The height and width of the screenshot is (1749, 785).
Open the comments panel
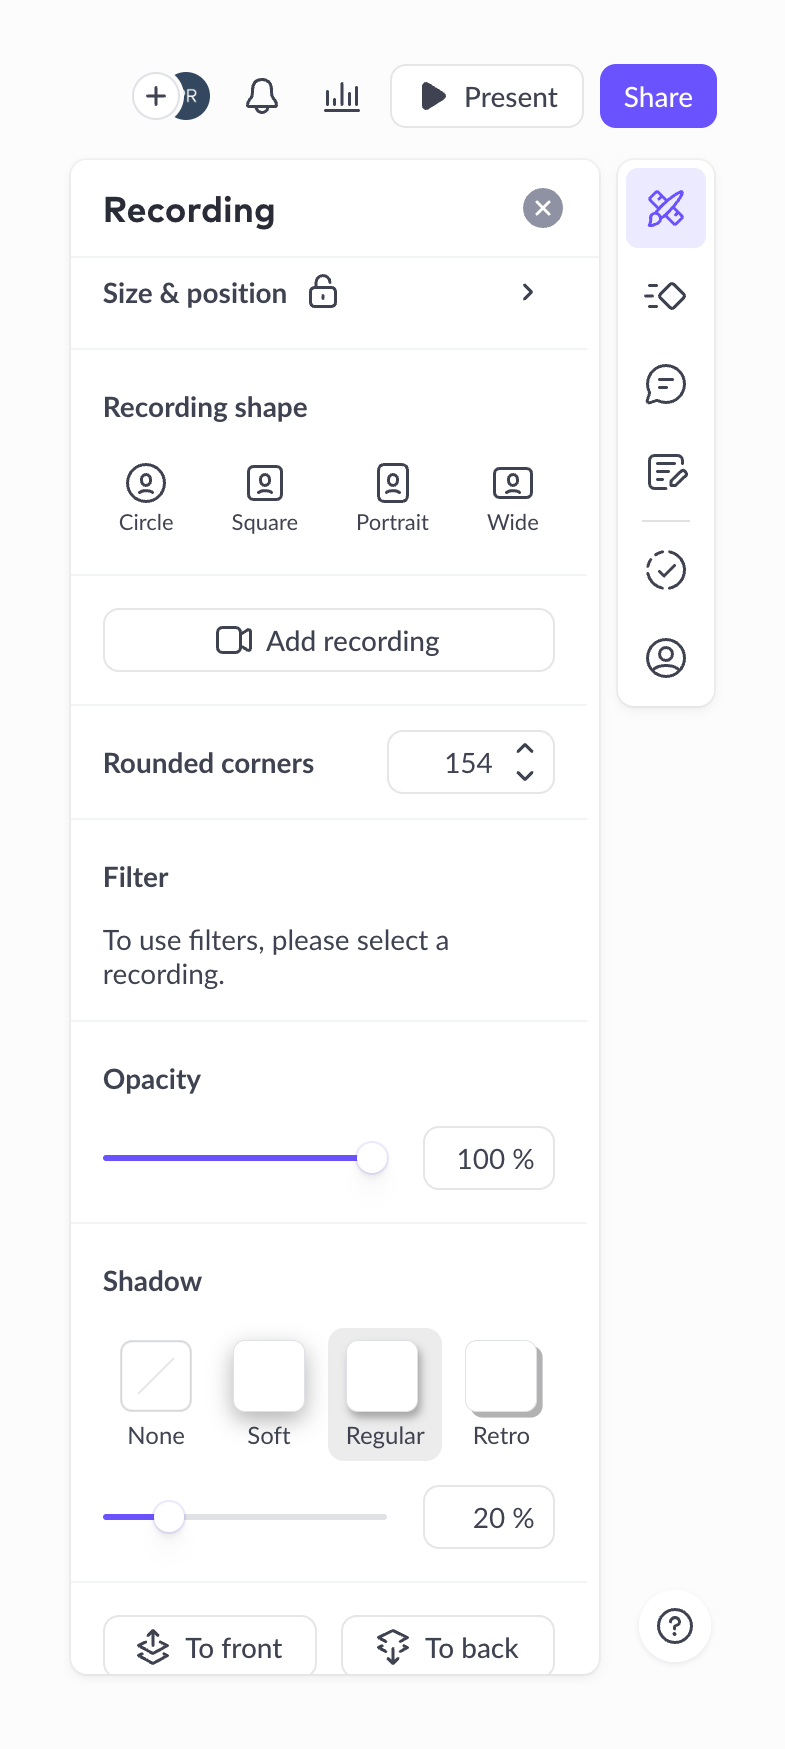click(x=665, y=384)
